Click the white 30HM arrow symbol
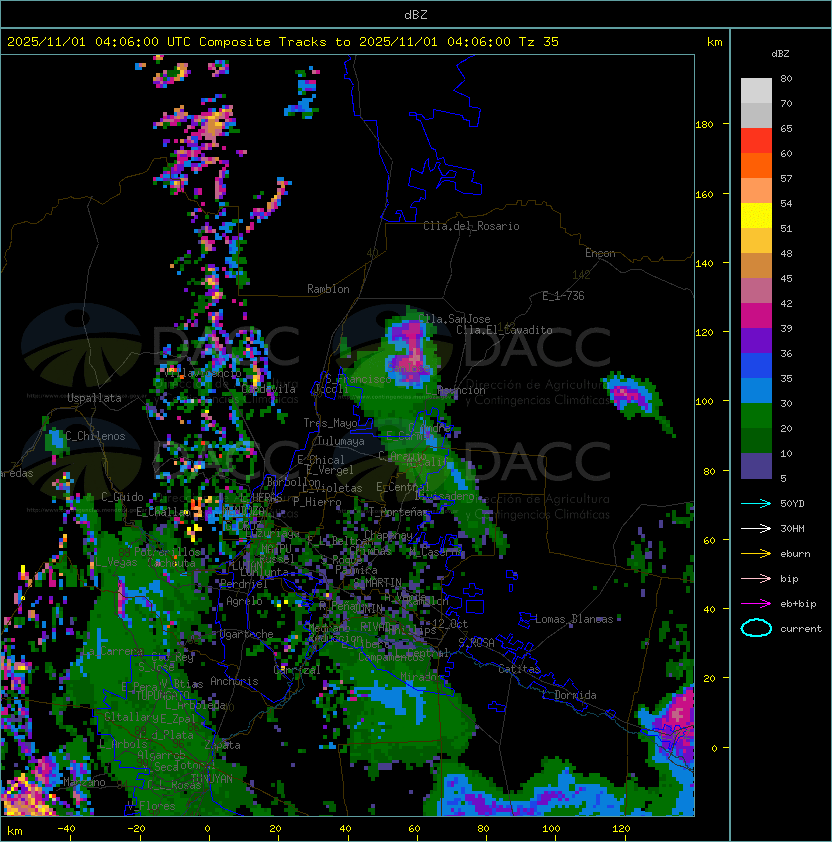The height and width of the screenshot is (842, 832). (756, 528)
